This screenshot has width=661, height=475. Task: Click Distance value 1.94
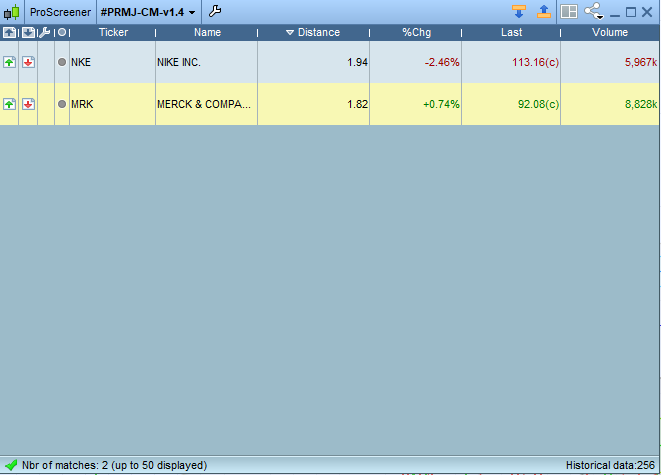(357, 62)
